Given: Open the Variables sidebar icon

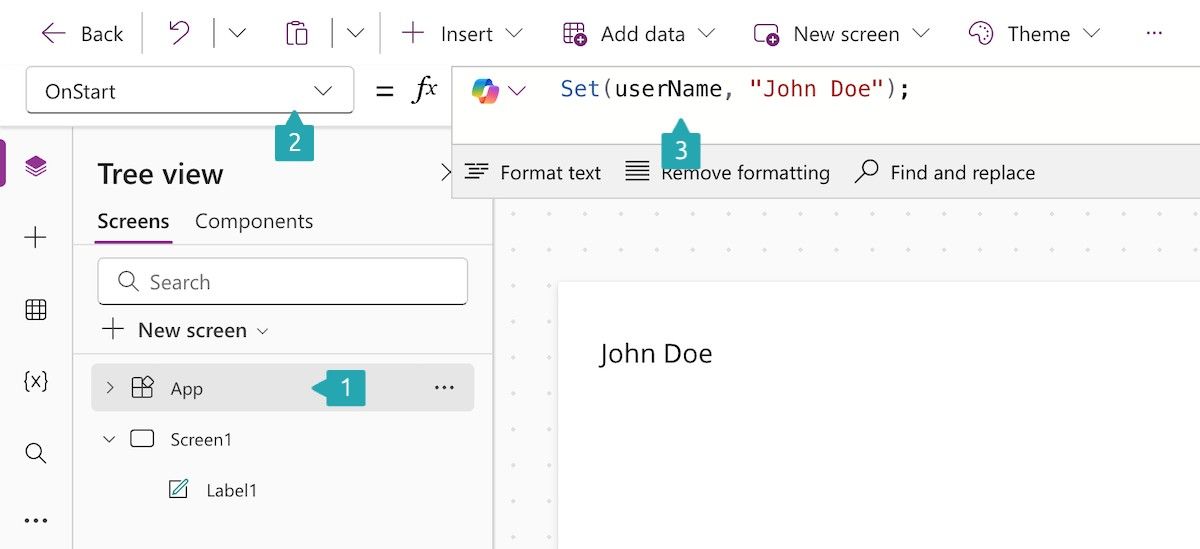Looking at the screenshot, I should (36, 381).
